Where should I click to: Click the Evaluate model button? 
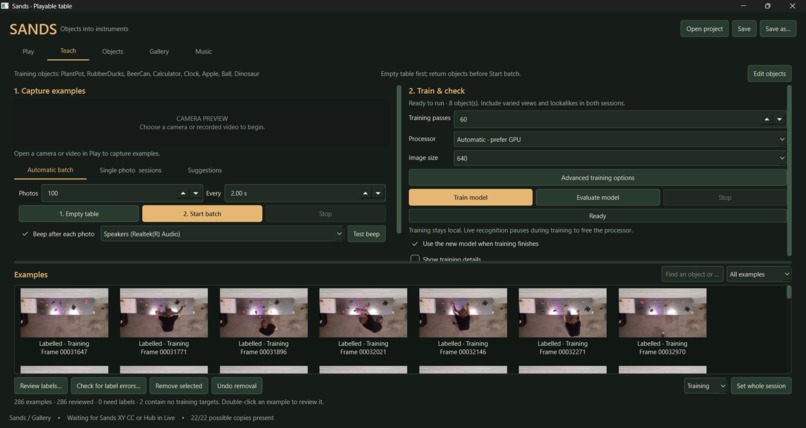coord(597,197)
